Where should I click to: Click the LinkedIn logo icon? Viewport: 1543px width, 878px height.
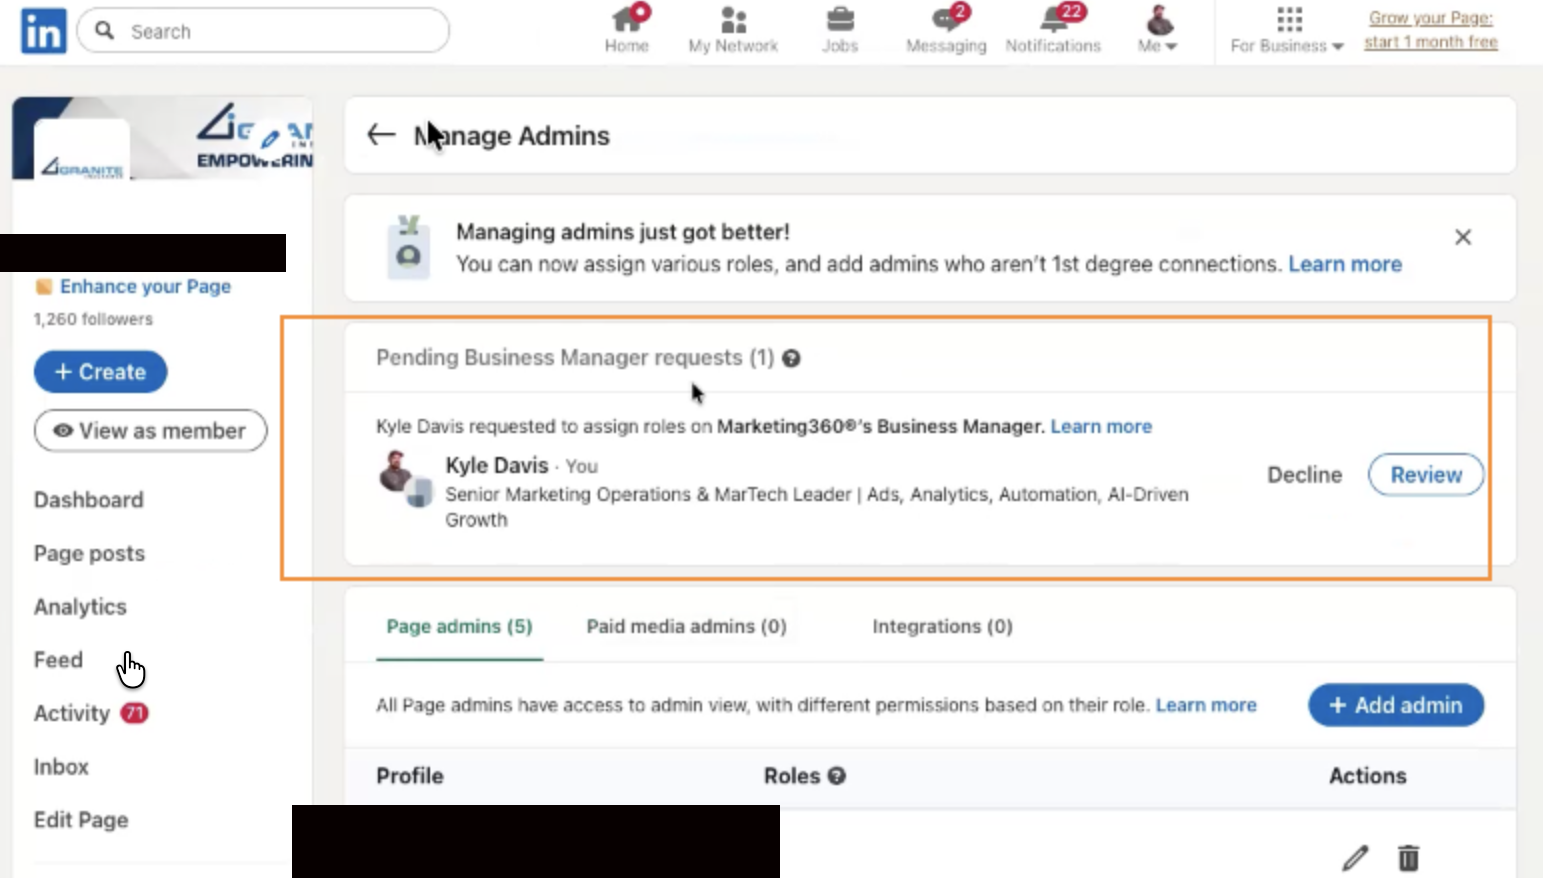[43, 31]
